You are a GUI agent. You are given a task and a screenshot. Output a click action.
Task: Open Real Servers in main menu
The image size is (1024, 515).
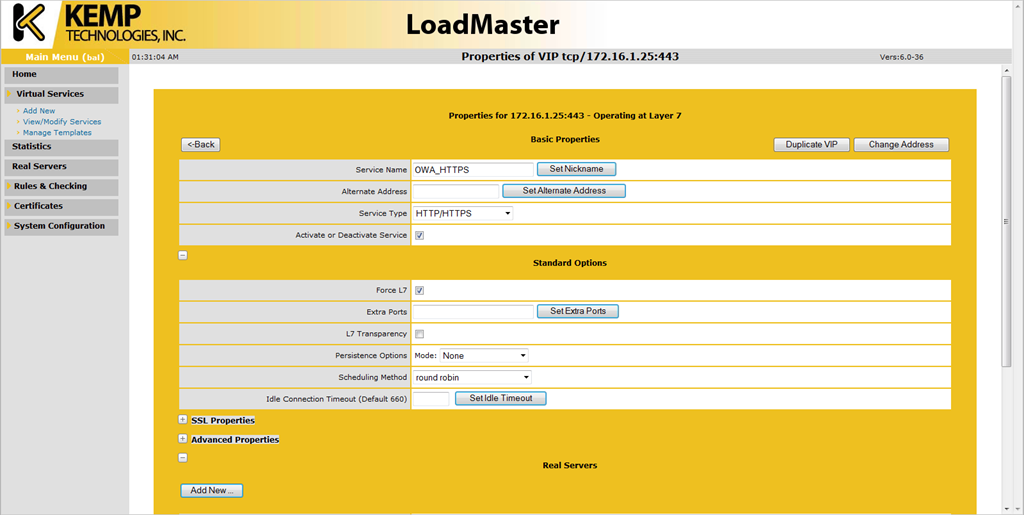click(61, 167)
